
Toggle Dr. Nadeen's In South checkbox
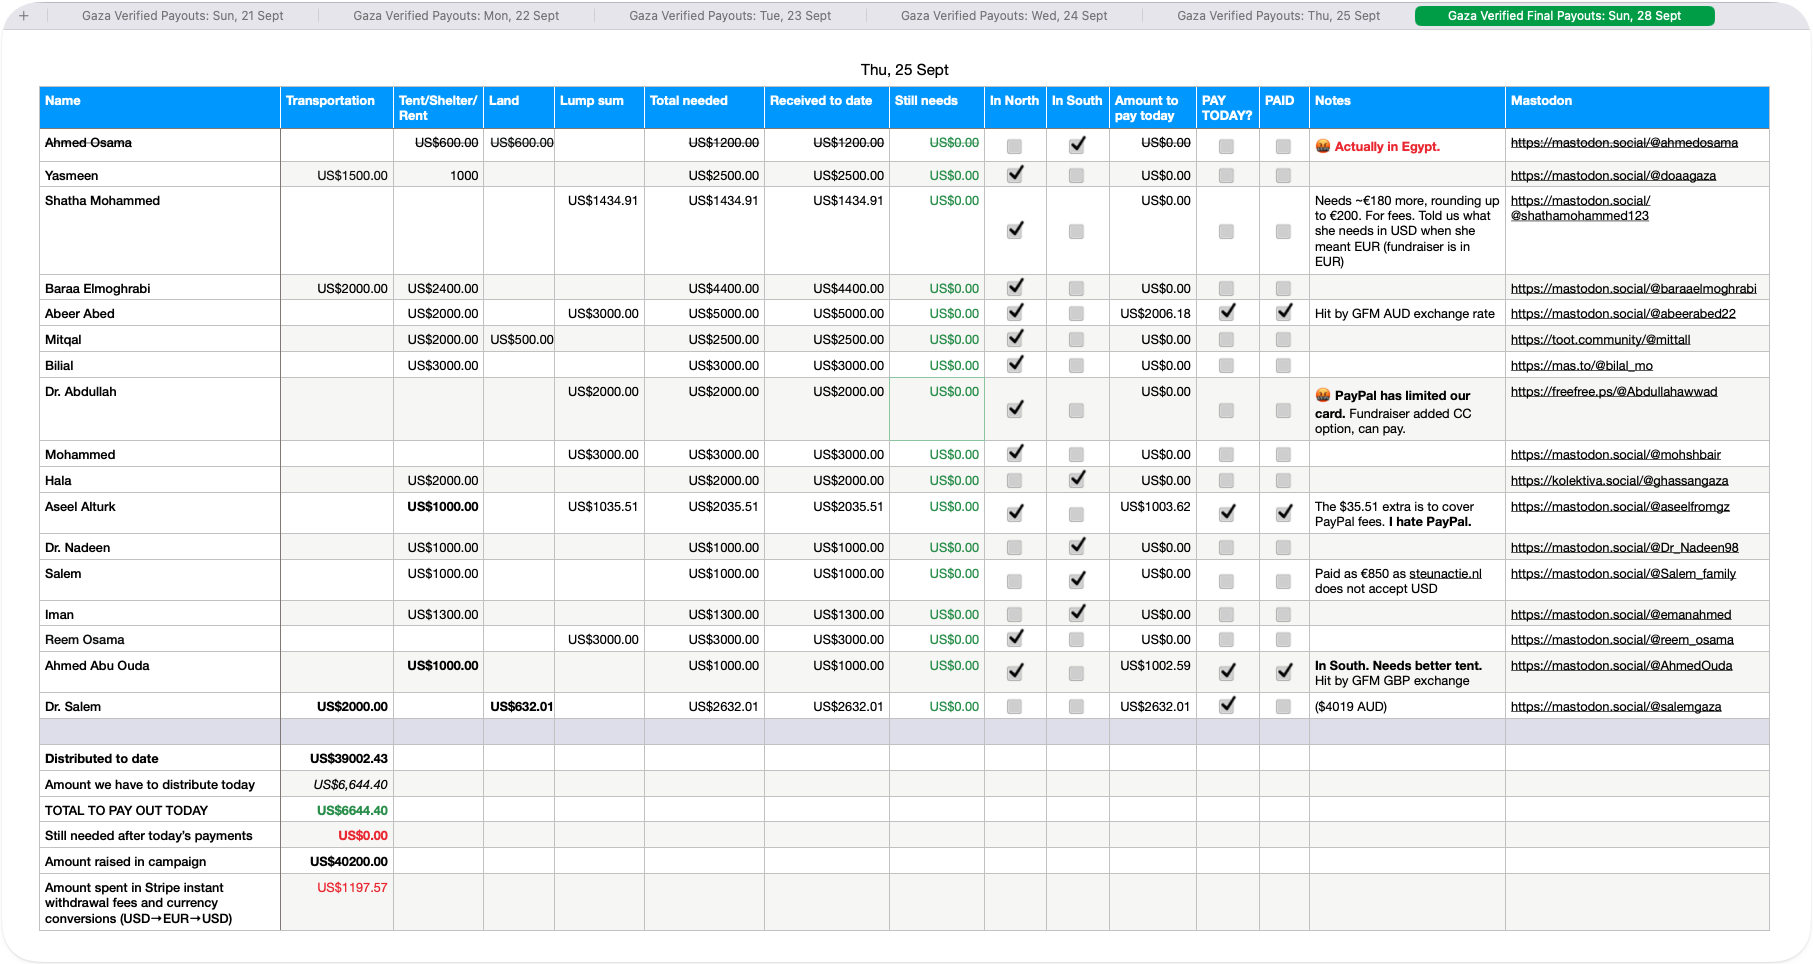1076,547
